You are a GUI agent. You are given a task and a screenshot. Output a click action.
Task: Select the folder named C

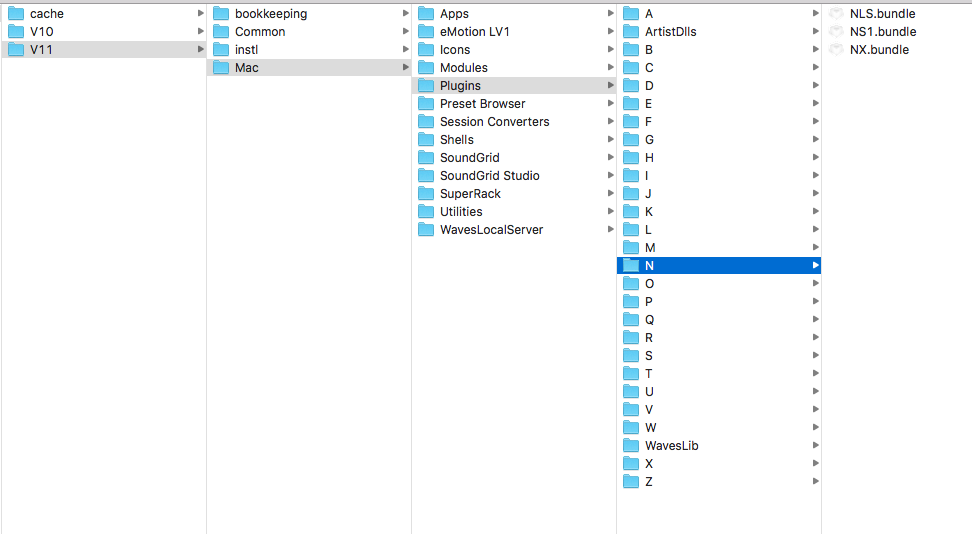point(719,68)
